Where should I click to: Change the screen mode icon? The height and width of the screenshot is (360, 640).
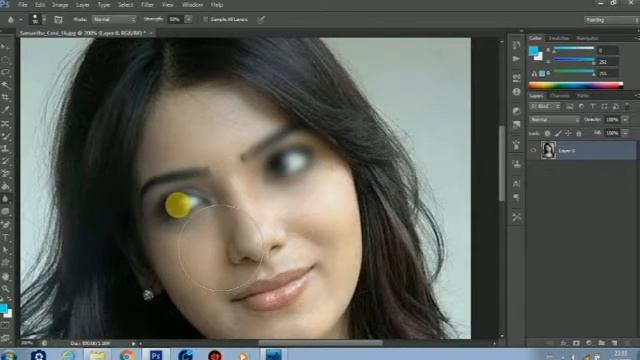(x=5, y=338)
